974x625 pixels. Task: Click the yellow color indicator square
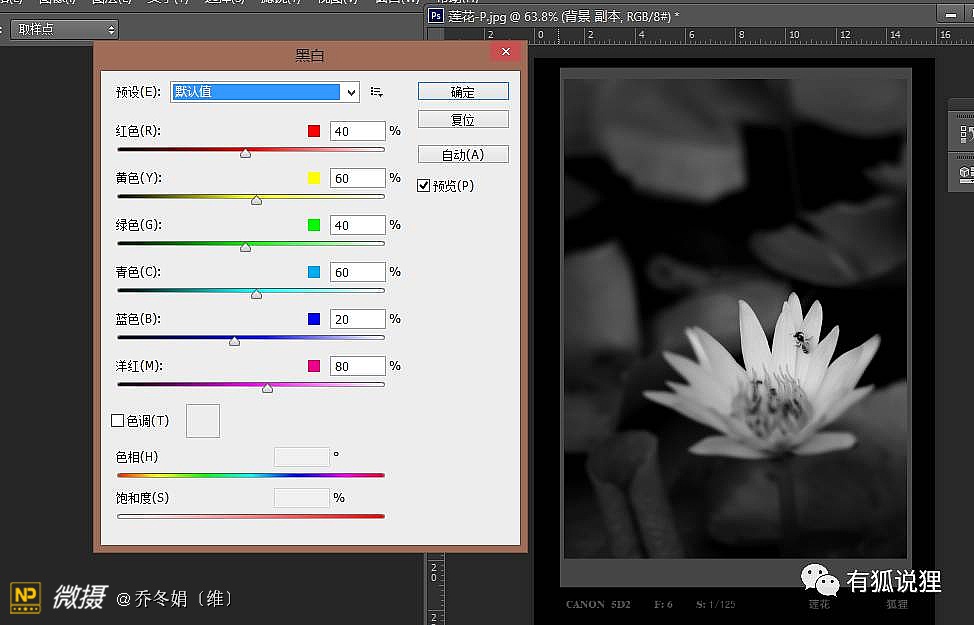pyautogui.click(x=314, y=178)
